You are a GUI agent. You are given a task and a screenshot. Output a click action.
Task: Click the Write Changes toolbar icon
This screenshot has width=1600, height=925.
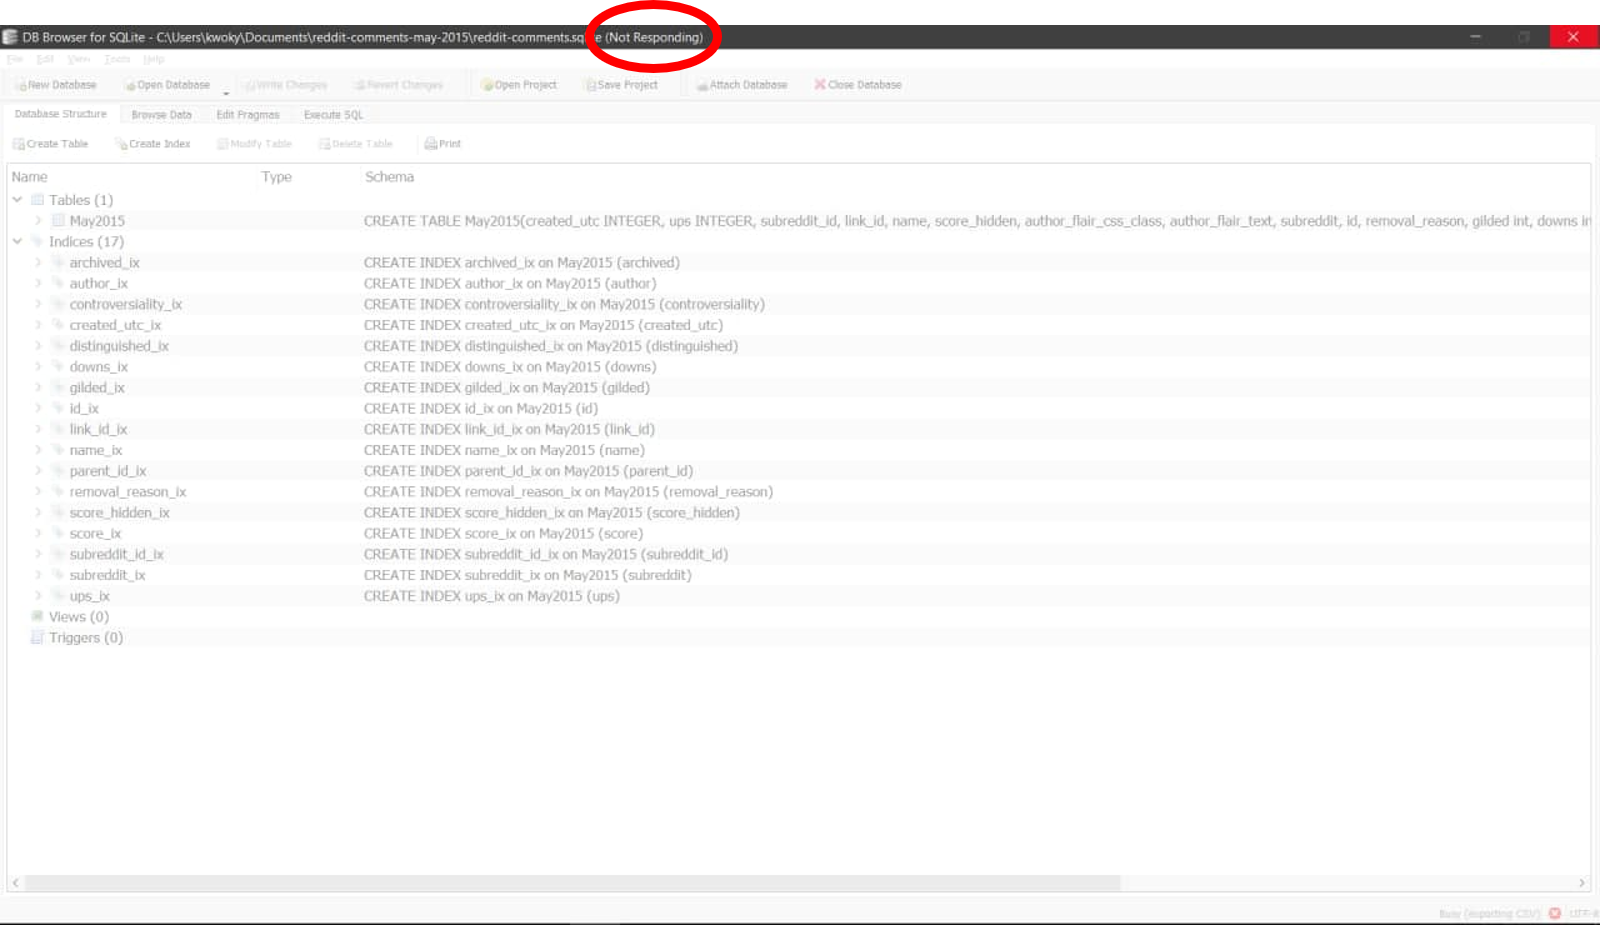(250, 85)
